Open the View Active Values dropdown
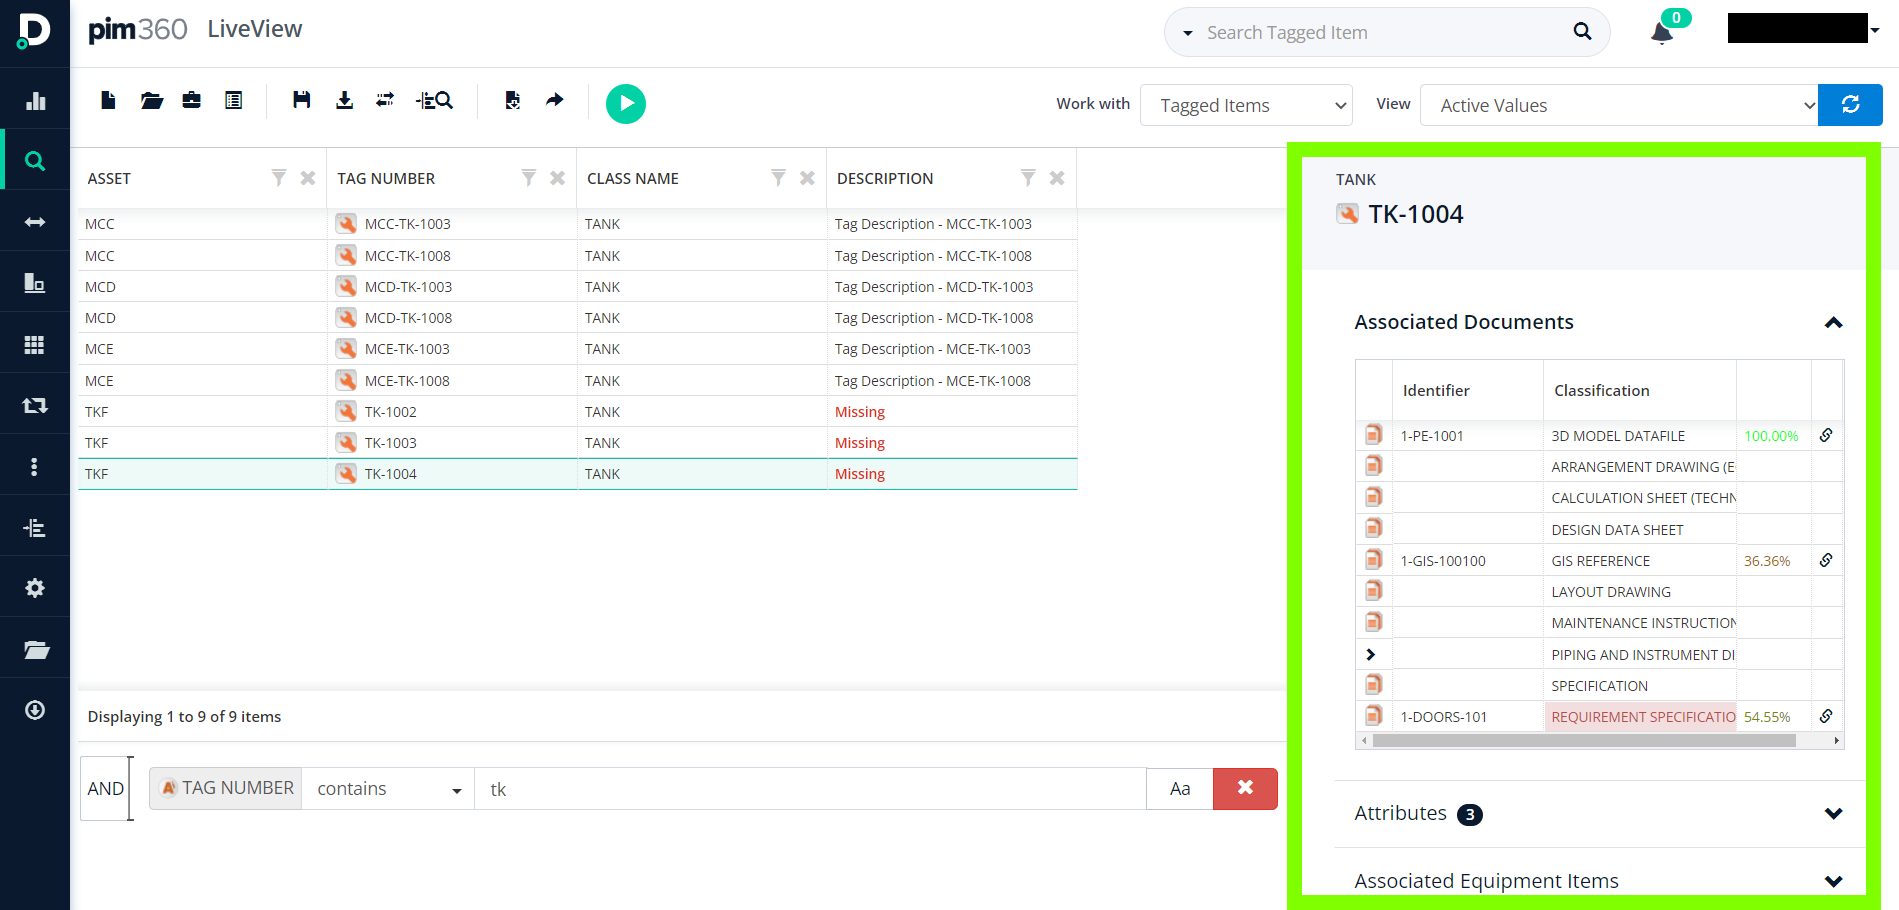 [x=1619, y=105]
